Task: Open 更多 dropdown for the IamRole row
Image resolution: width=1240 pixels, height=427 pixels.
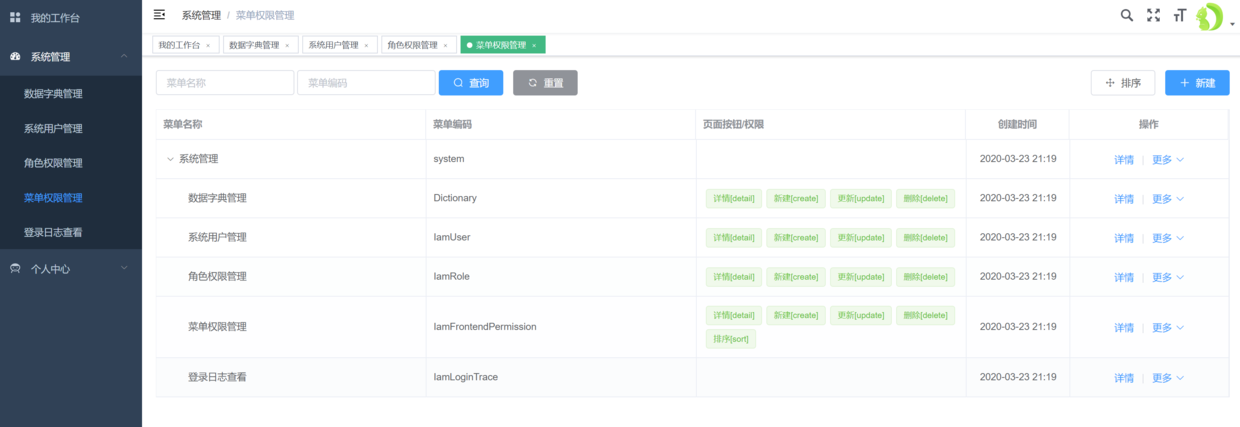Action: click(x=1168, y=277)
